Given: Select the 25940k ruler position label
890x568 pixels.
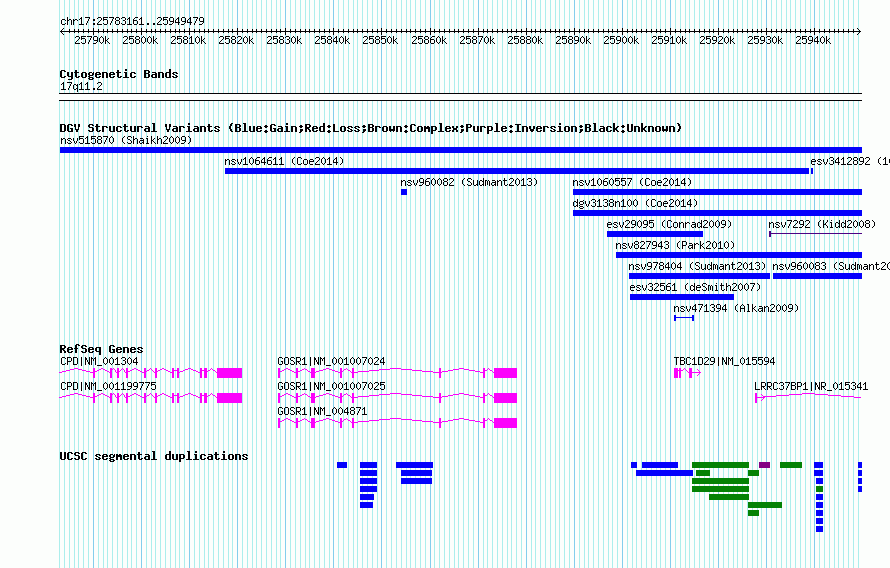Looking at the screenshot, I should 813,40.
